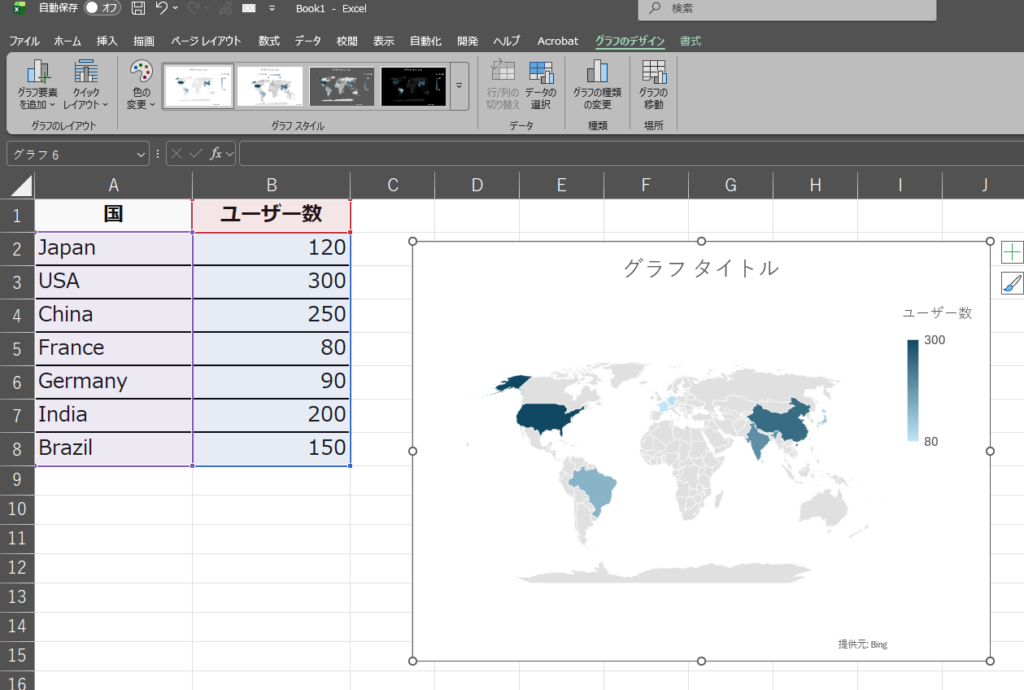This screenshot has width=1024, height=690.
Task: Toggle the 自動保存 (AutoSave) switch
Action: pyautogui.click(x=102, y=9)
